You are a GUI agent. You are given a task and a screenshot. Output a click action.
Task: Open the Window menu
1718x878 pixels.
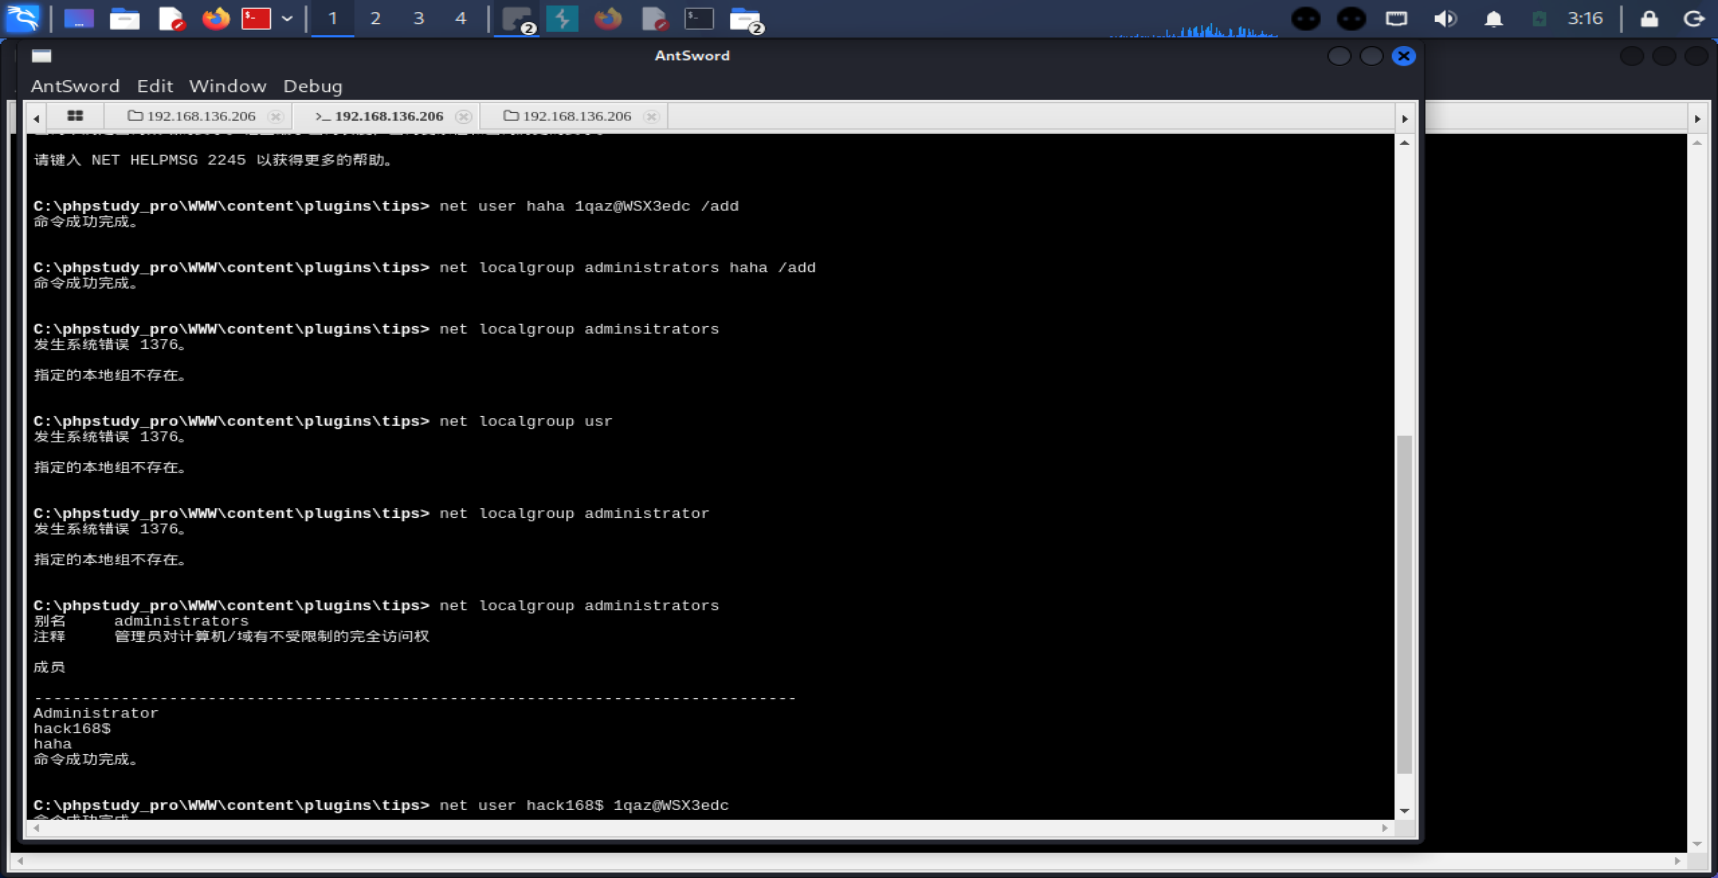(x=228, y=86)
